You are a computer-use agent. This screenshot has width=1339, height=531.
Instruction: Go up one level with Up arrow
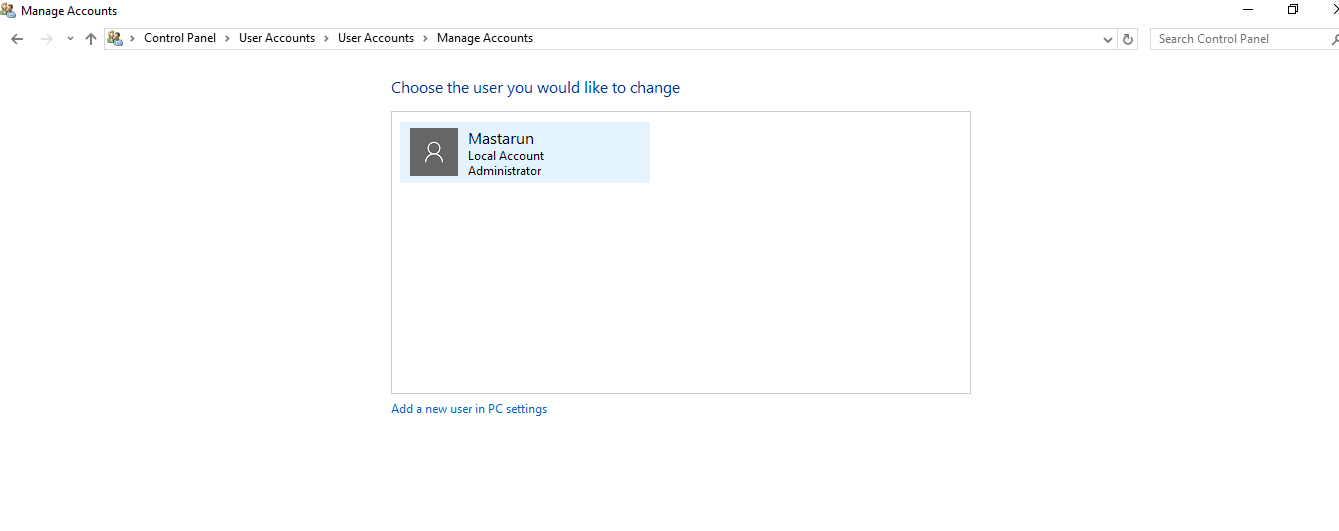91,39
